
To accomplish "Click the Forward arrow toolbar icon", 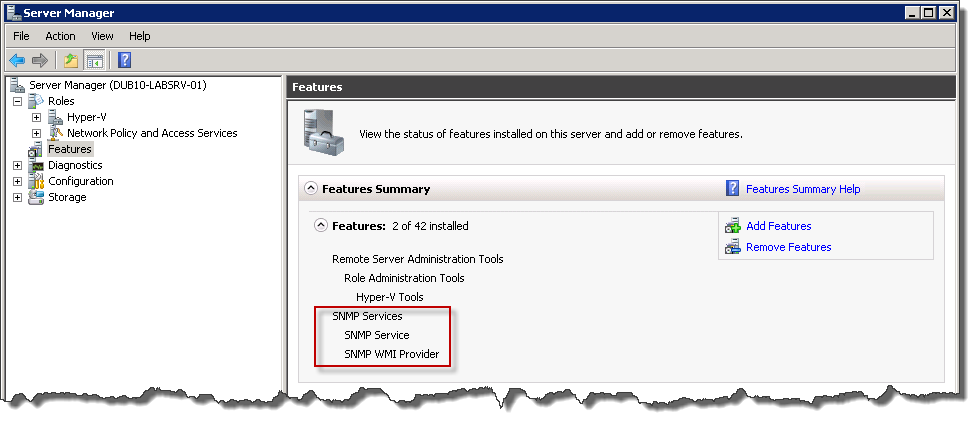I will pyautogui.click(x=39, y=60).
